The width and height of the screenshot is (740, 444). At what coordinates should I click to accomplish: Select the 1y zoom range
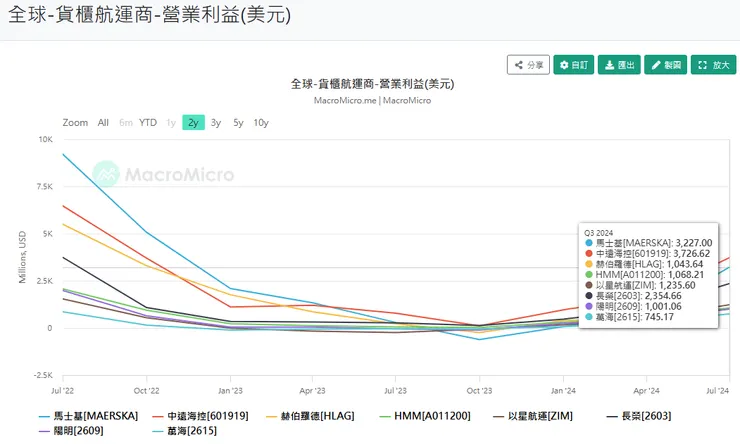171,123
